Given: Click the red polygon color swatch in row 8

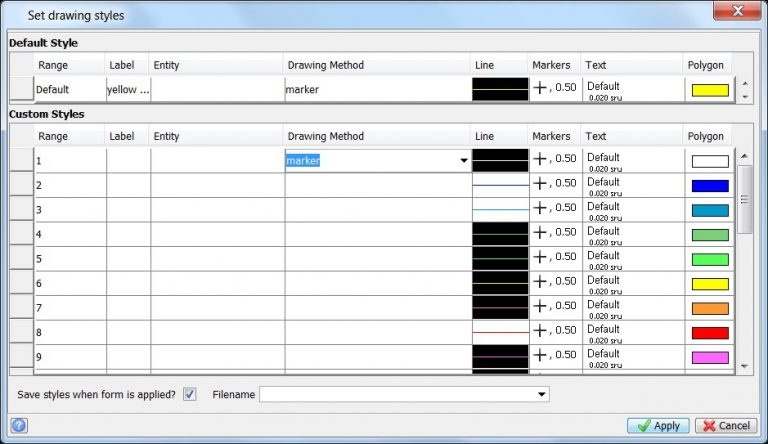Looking at the screenshot, I should click(710, 332).
